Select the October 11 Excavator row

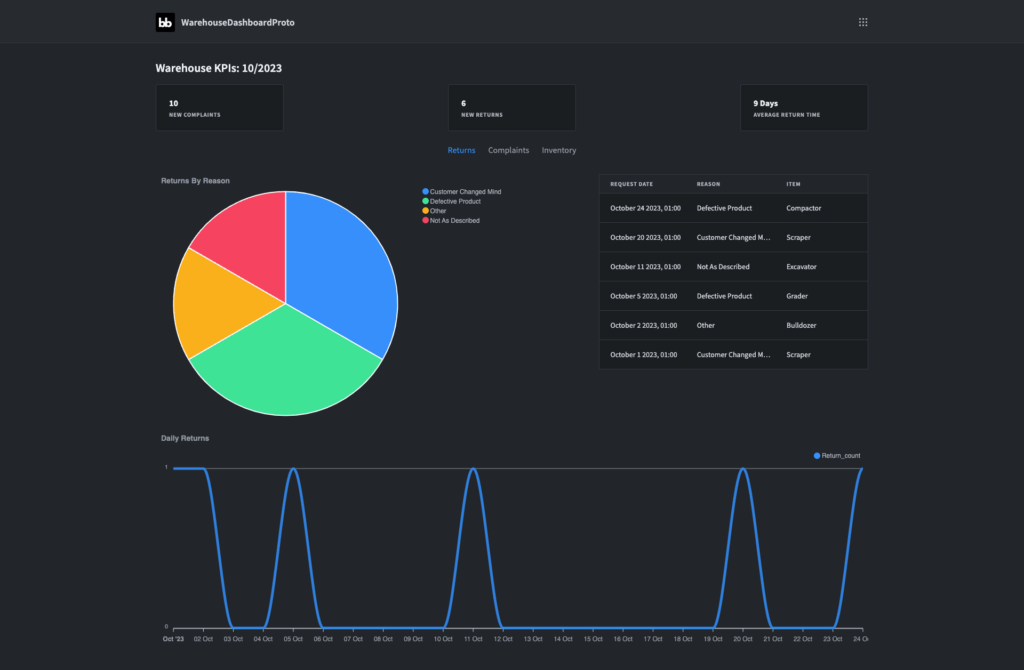click(x=733, y=266)
